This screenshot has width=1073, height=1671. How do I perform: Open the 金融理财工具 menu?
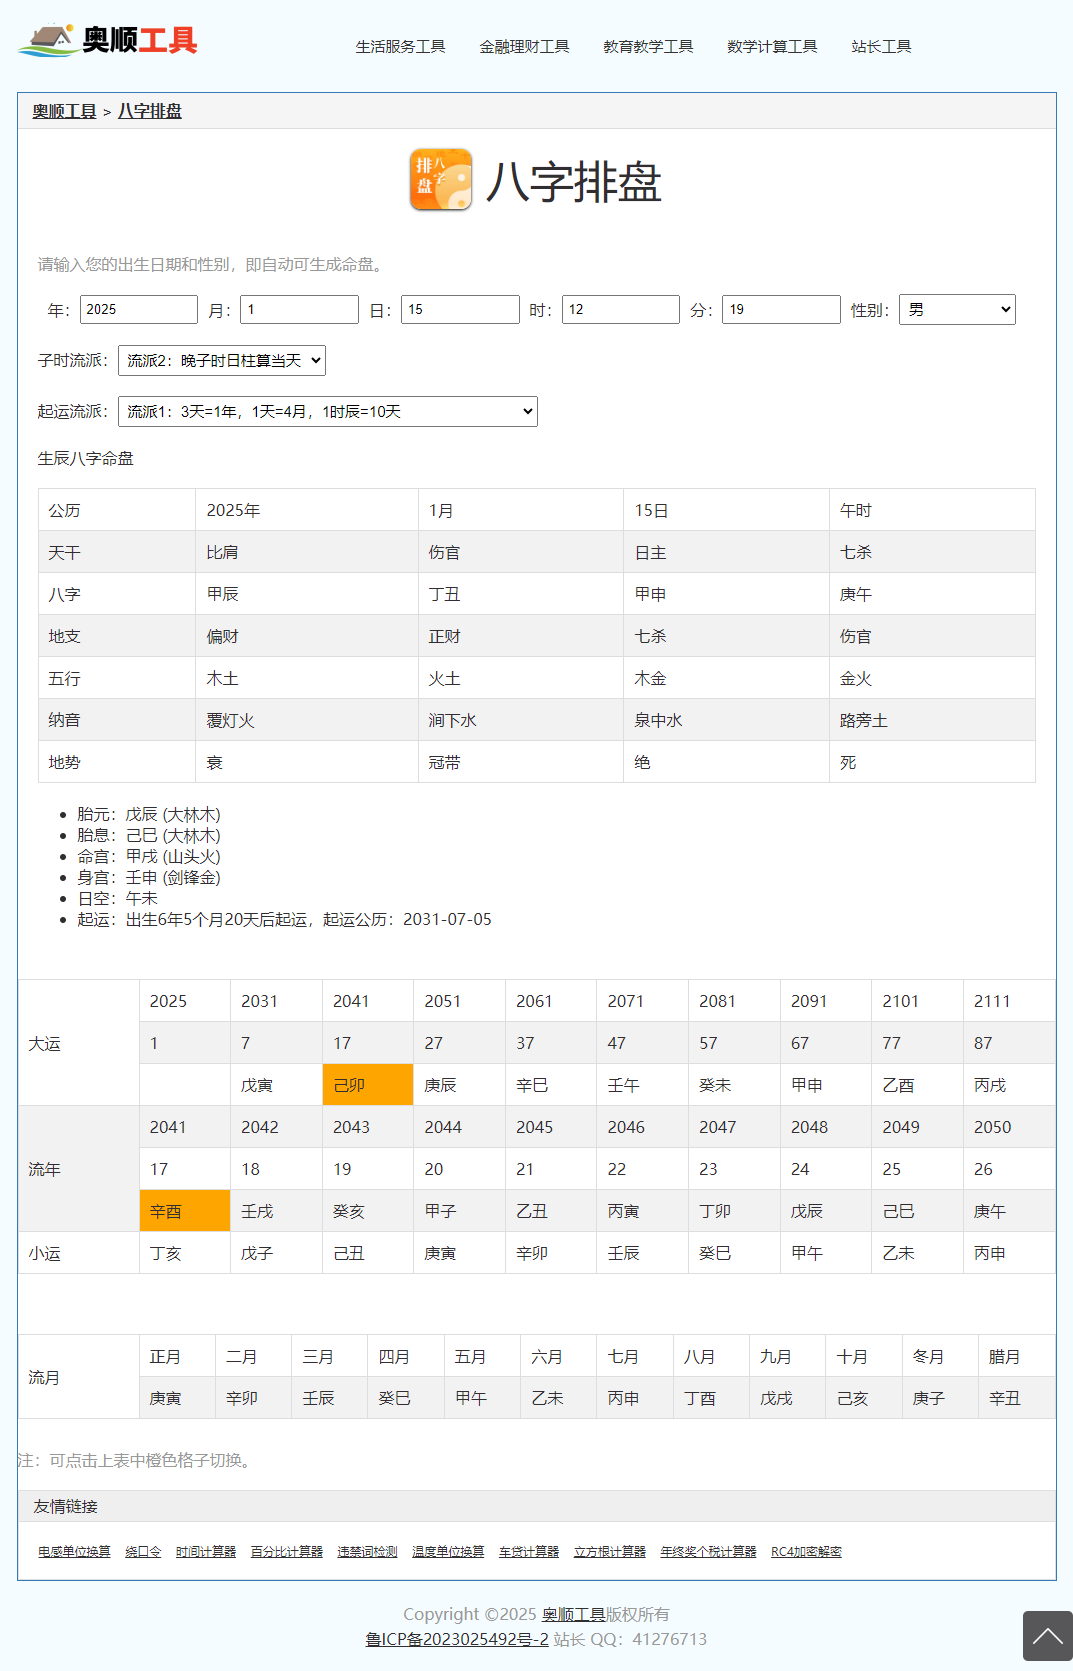click(524, 47)
